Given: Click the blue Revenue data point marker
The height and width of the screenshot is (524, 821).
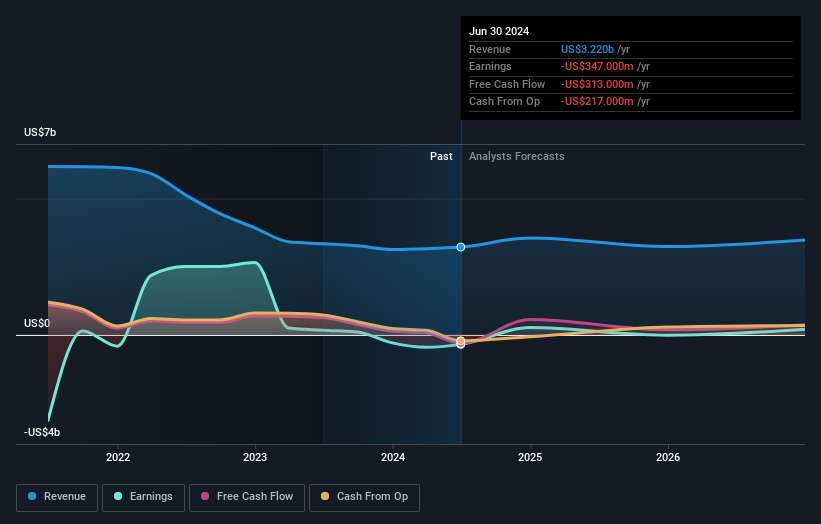Looking at the screenshot, I should (461, 247).
